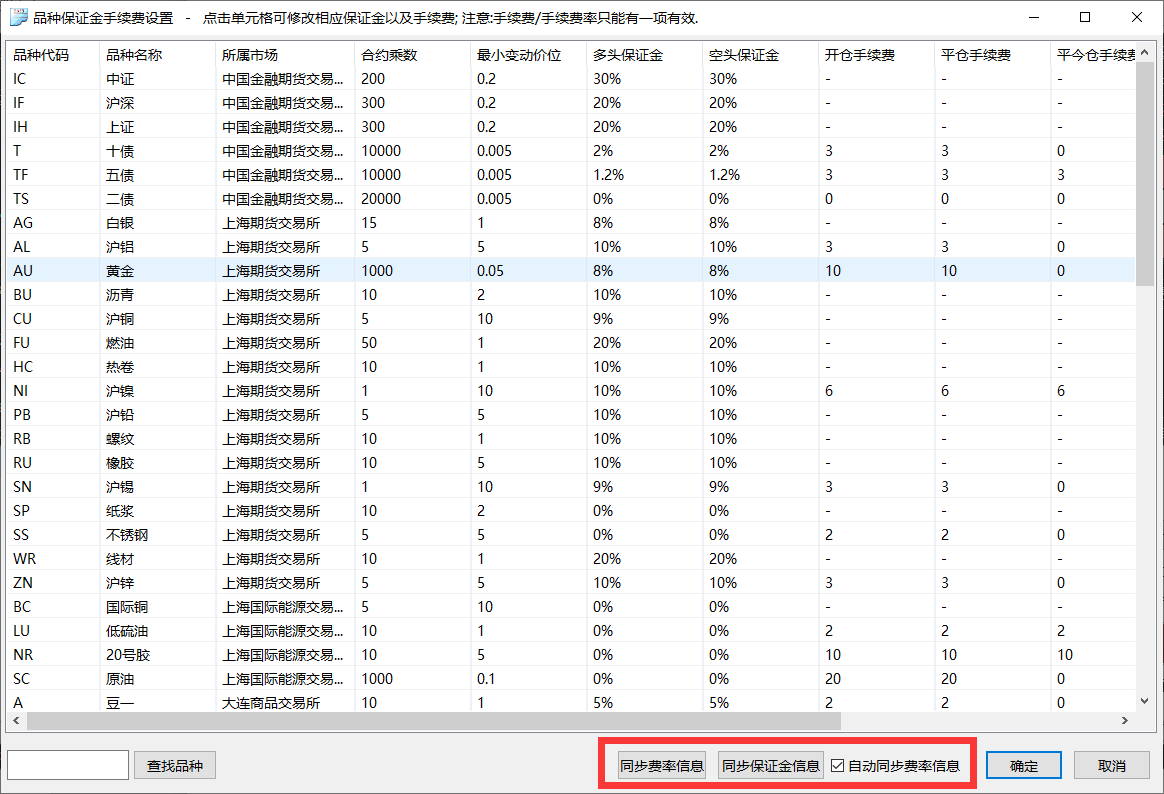Select the PB 沪铅 name cell
The image size is (1164, 794).
[x=157, y=415]
